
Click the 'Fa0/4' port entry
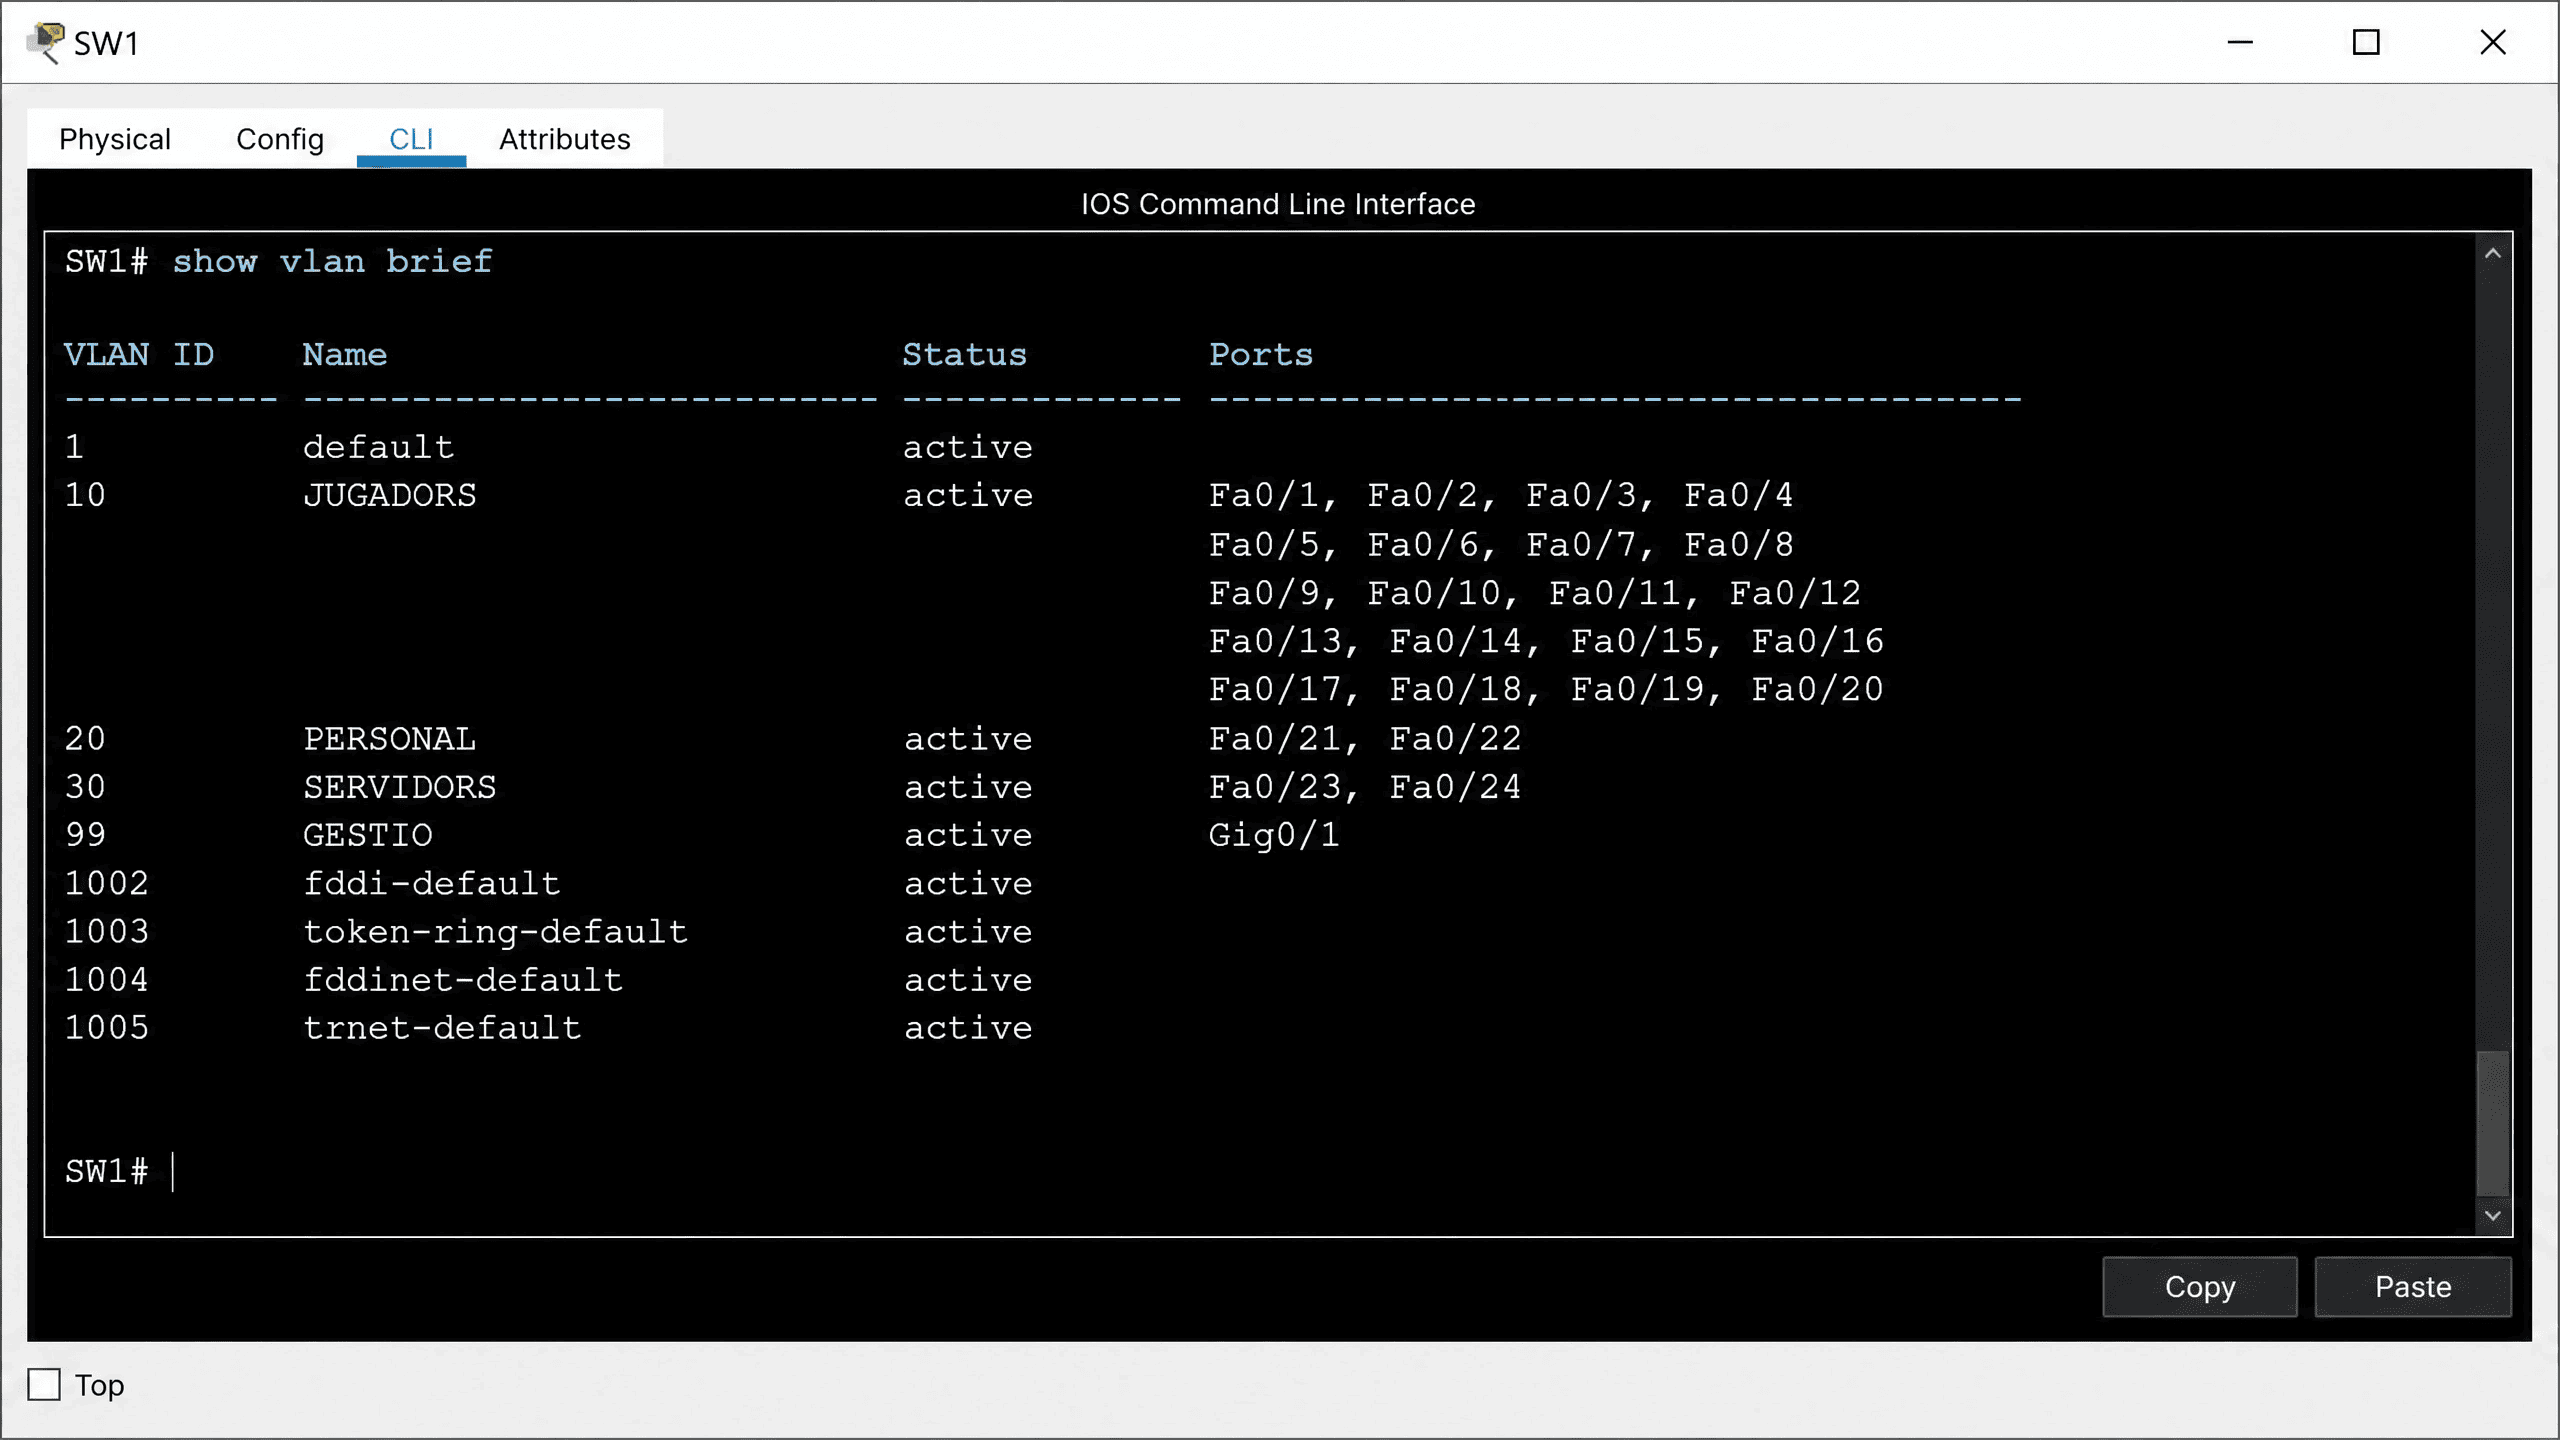pyautogui.click(x=1739, y=495)
